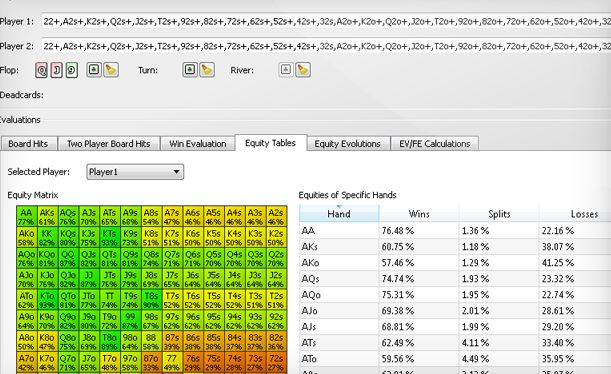Open the Two Player Board Hits tab
611x374 pixels.
[109, 144]
